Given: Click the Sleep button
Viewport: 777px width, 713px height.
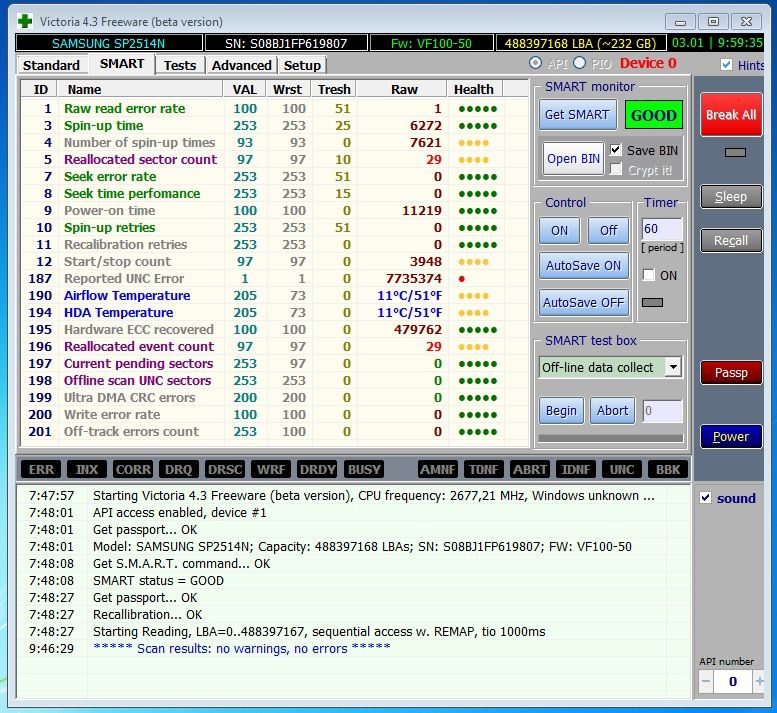Looking at the screenshot, I should 731,197.
